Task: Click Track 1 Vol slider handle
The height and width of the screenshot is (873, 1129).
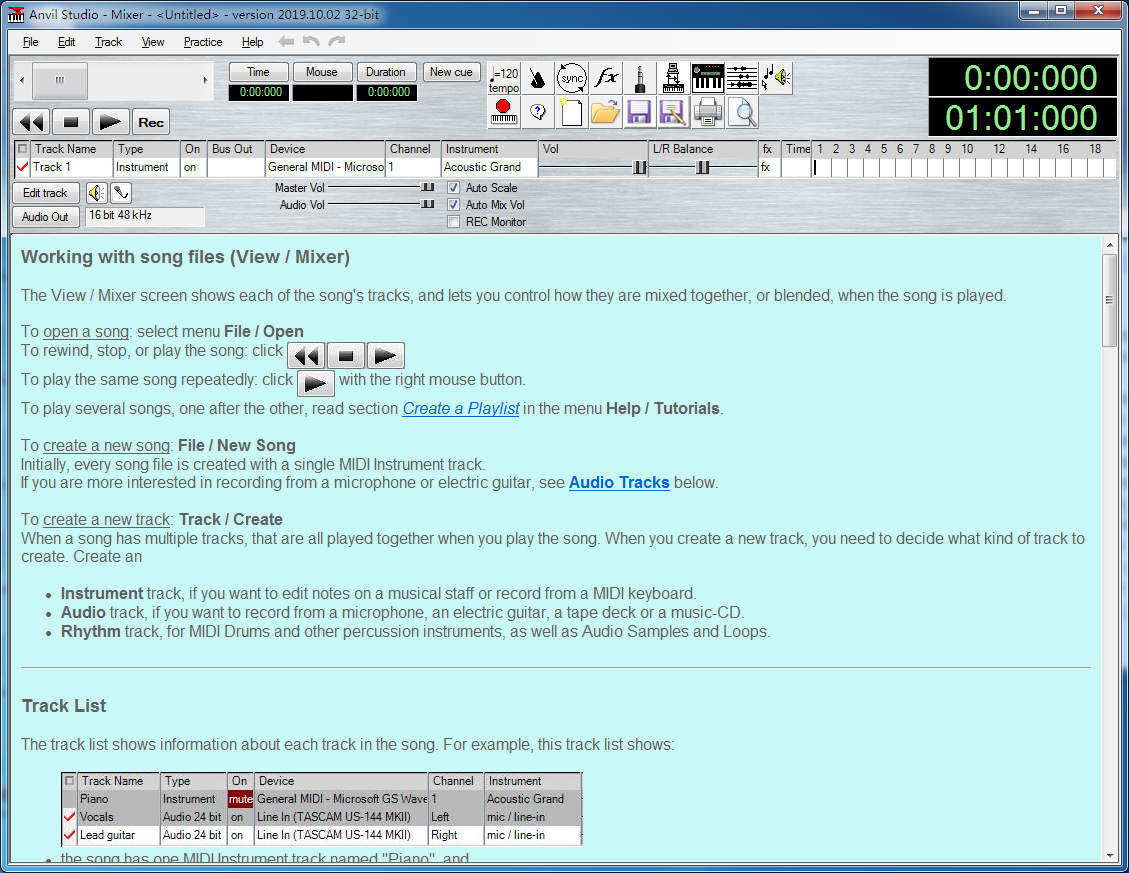Action: coord(639,167)
